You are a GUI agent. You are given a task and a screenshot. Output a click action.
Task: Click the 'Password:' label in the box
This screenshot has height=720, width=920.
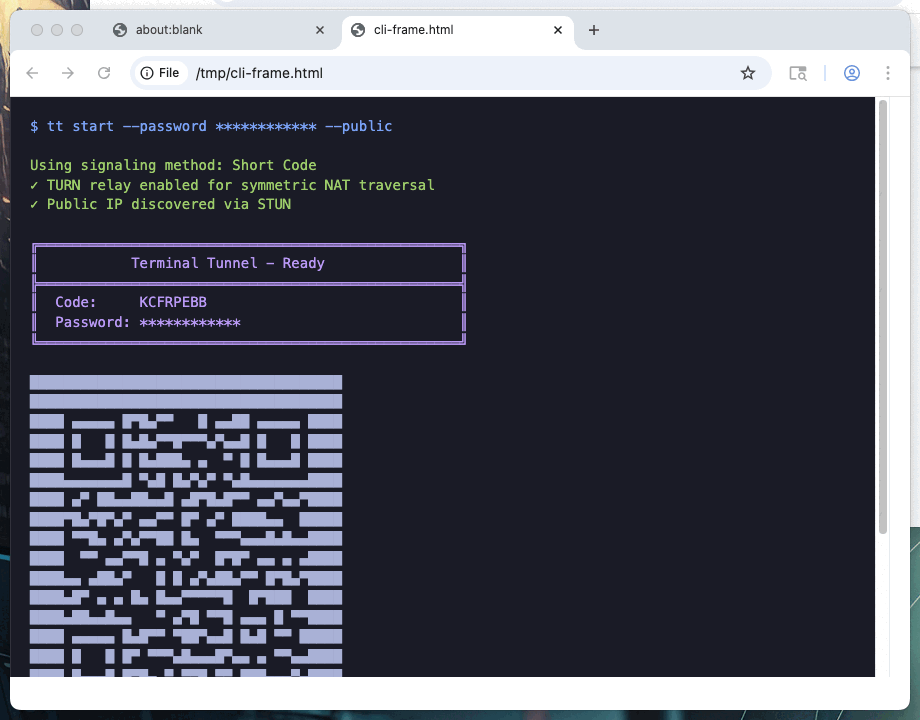tap(92, 322)
